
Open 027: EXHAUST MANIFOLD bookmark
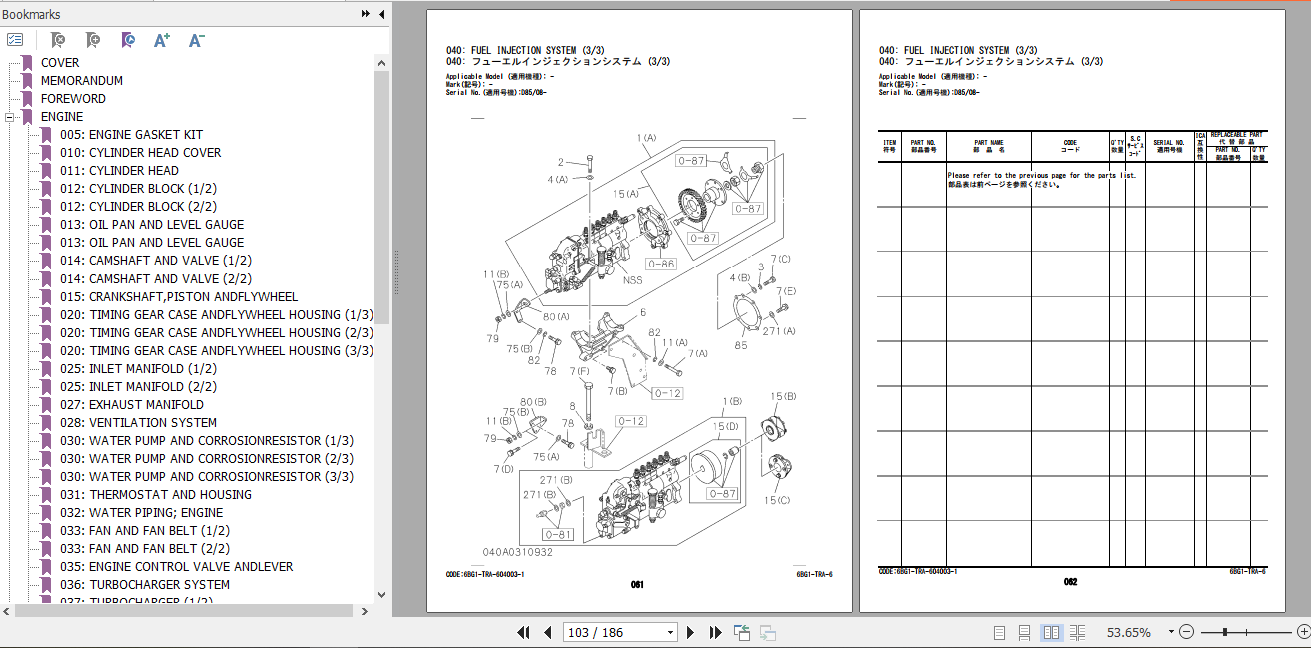pos(132,405)
